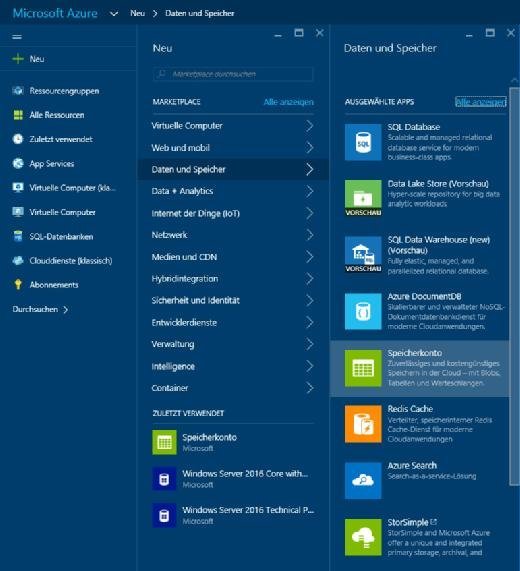Screen dimensions: 520x571
Task: Click Alle anzeigen link in Marketplace
Action: click(x=288, y=102)
